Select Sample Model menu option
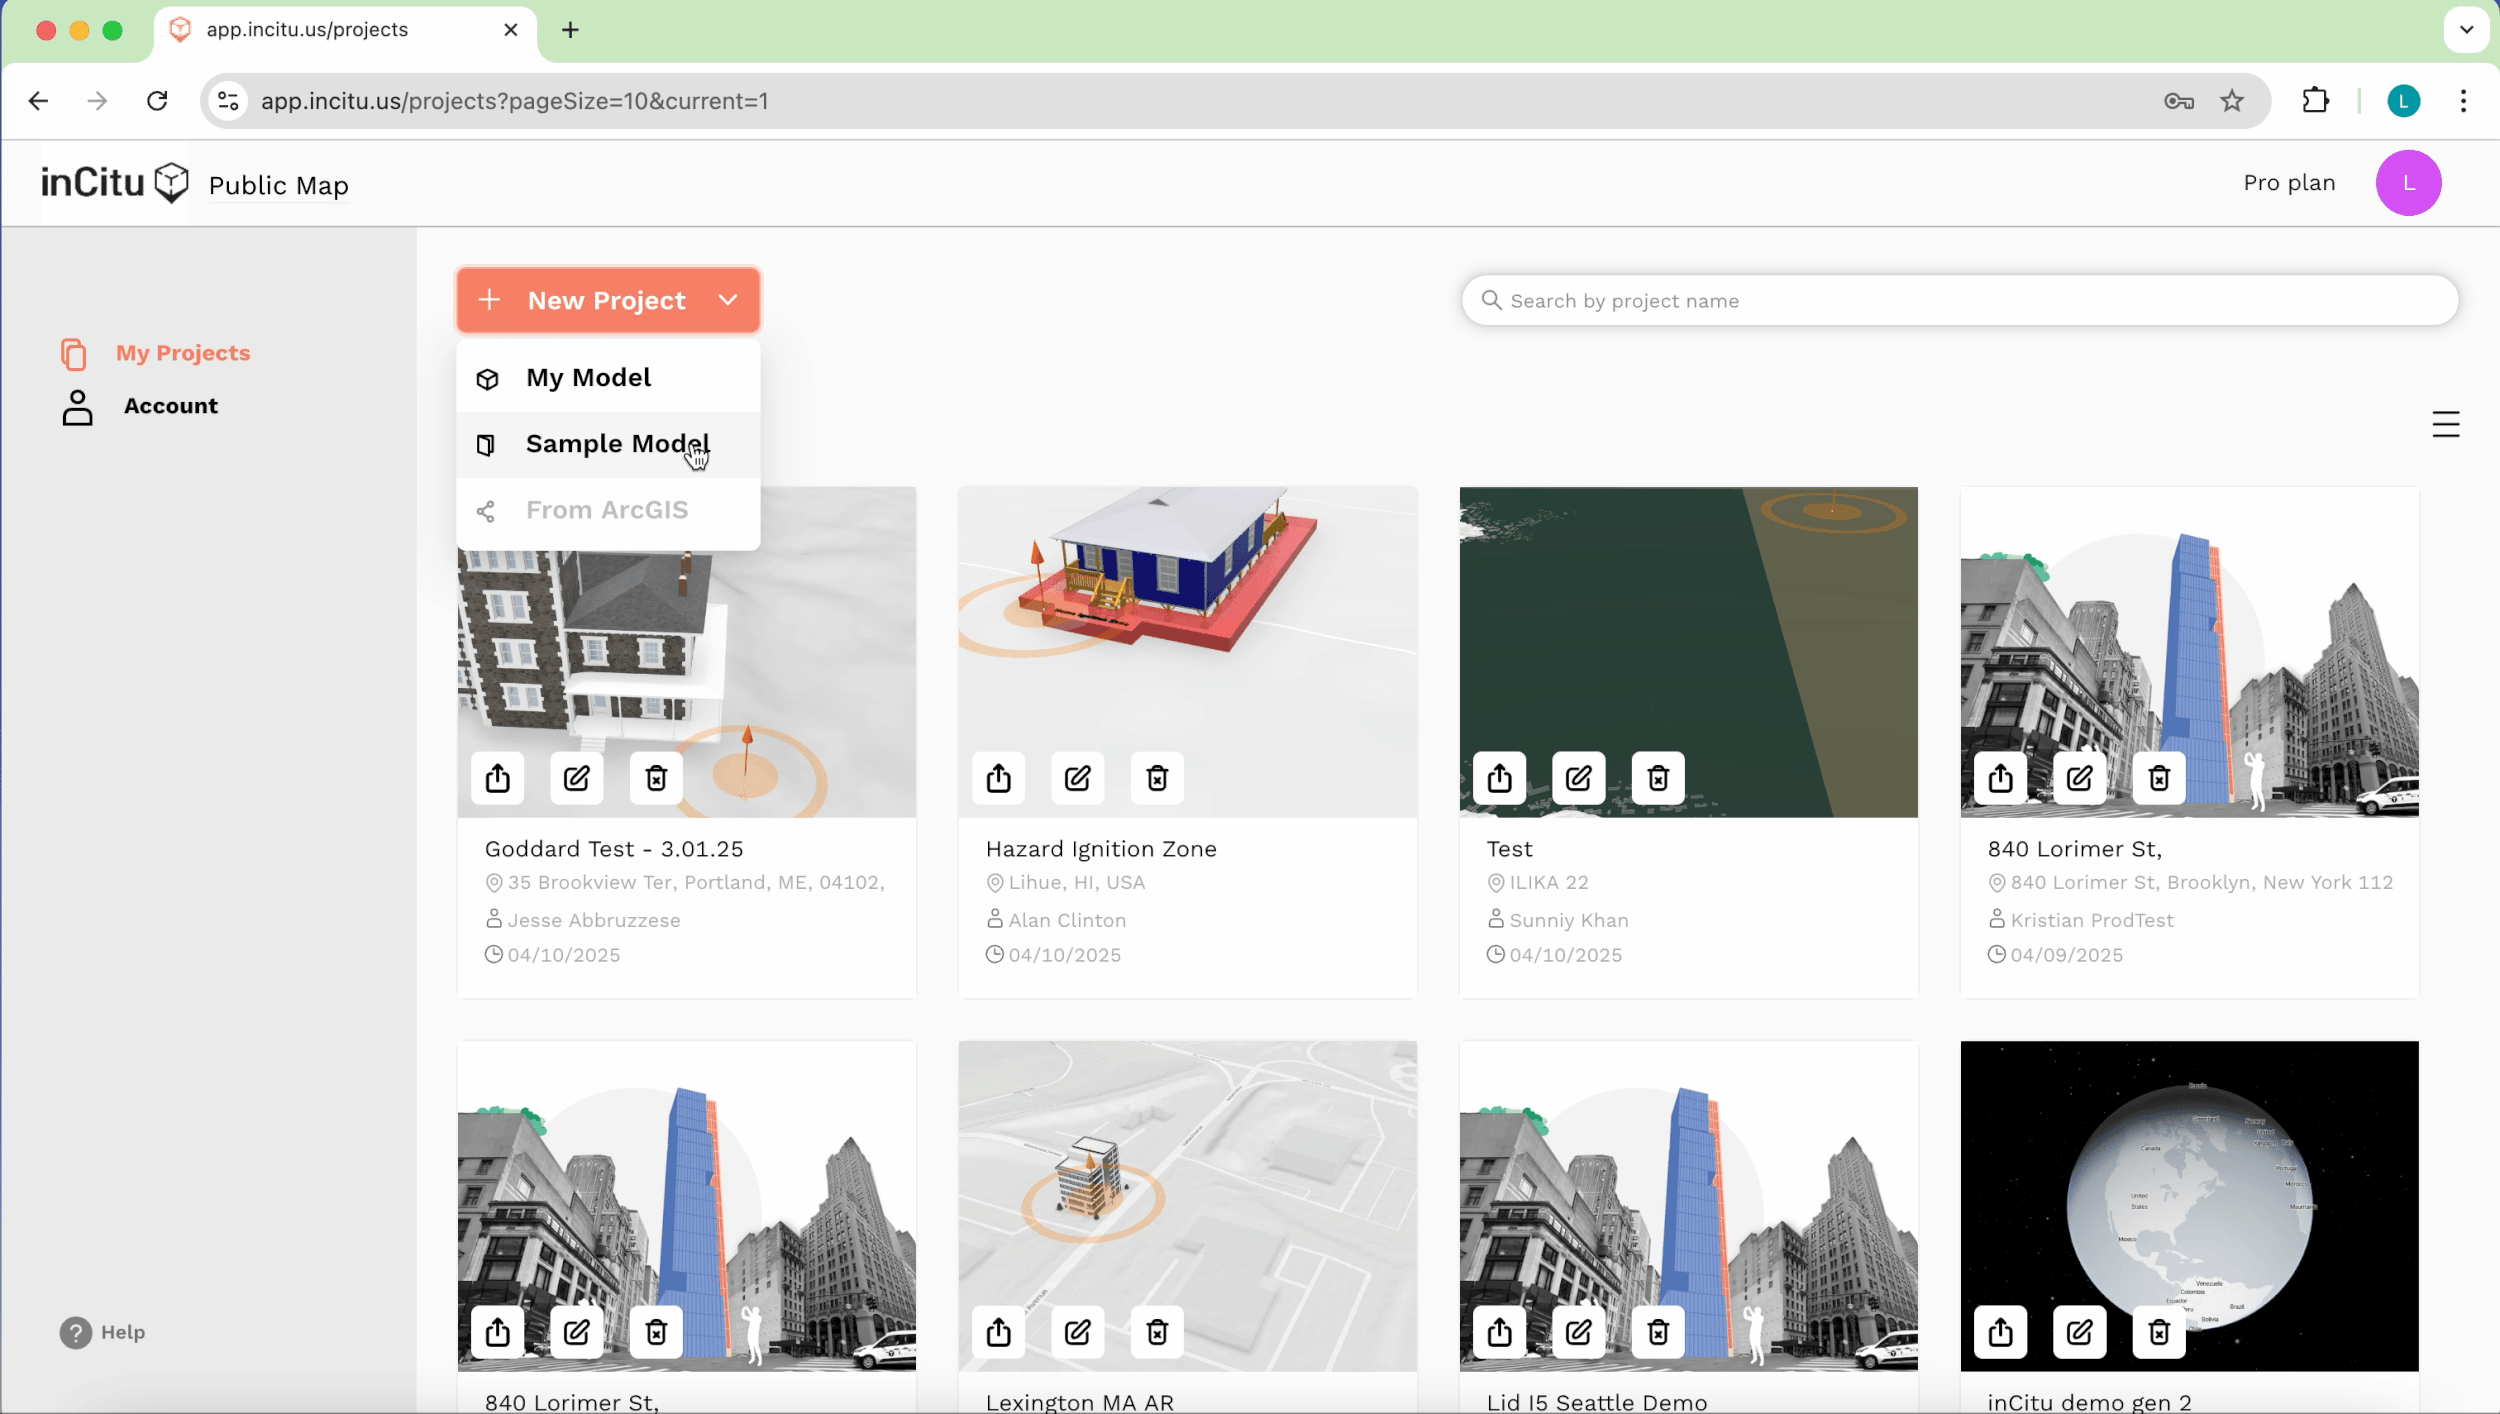 click(x=617, y=444)
